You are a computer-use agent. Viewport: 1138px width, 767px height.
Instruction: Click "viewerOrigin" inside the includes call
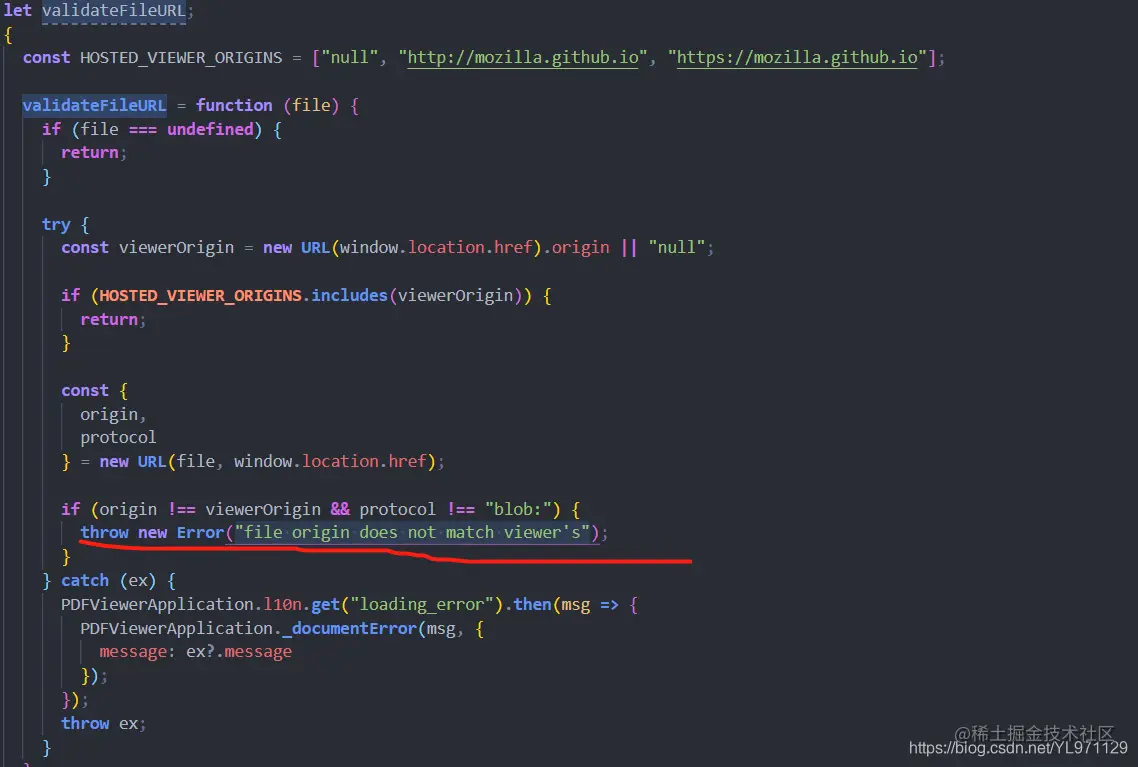tap(455, 295)
